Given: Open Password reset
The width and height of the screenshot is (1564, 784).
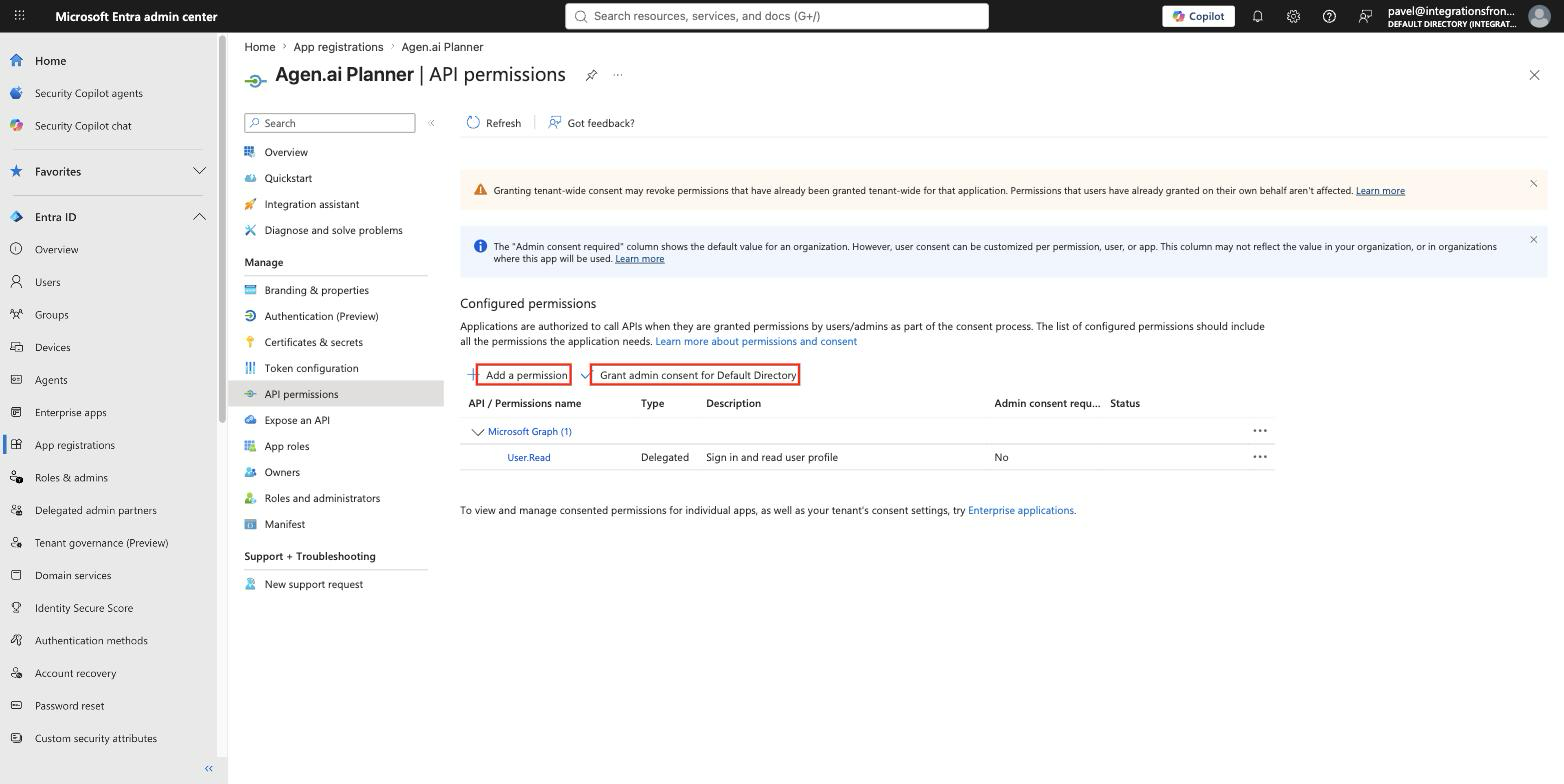Looking at the screenshot, I should (69, 706).
